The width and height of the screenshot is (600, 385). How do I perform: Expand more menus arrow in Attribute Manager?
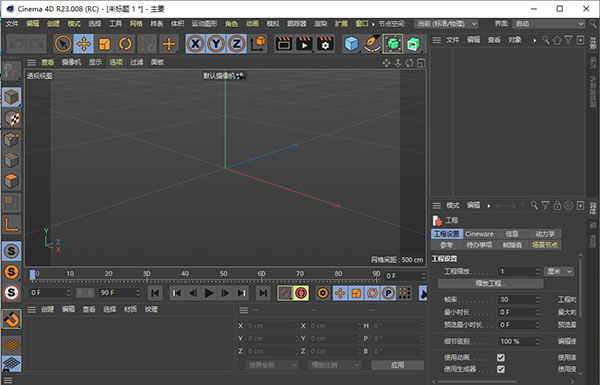pyautogui.click(x=489, y=206)
